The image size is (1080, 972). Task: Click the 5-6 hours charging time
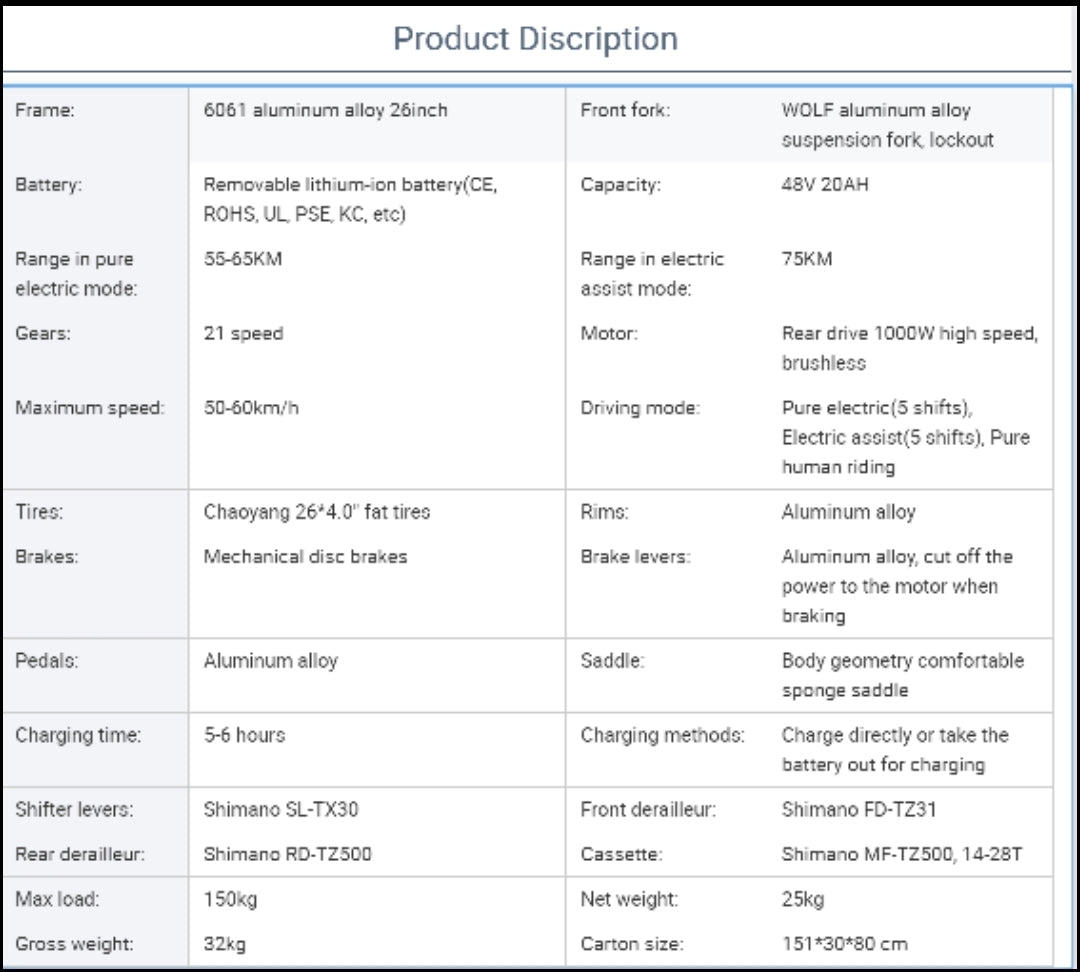tap(244, 735)
